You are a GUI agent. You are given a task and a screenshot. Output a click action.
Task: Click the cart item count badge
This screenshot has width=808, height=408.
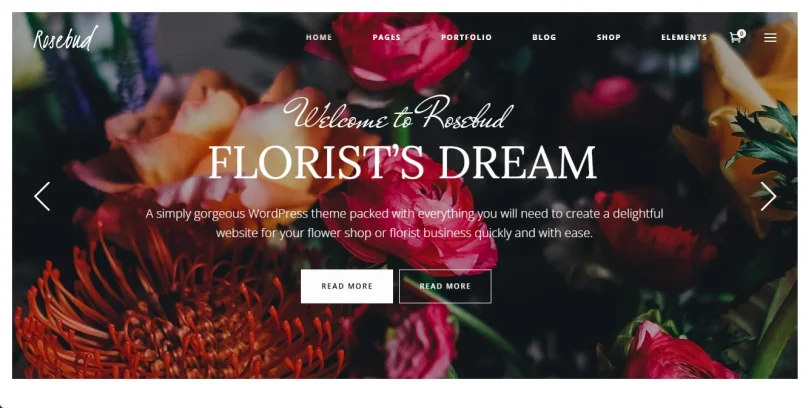[742, 33]
